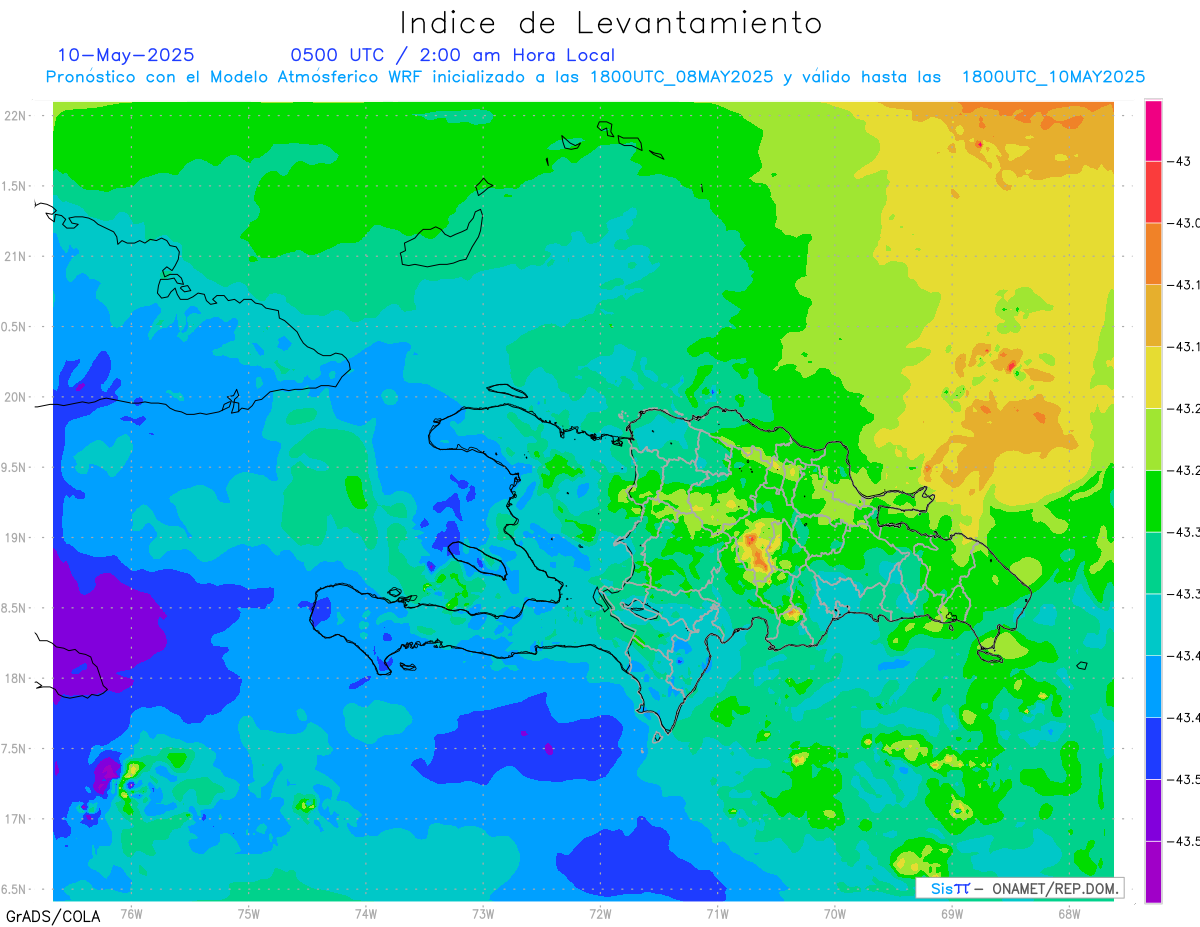1200x927 pixels.
Task: Click the "ONAMET/REP.DOM." label box
Action: (1018, 888)
